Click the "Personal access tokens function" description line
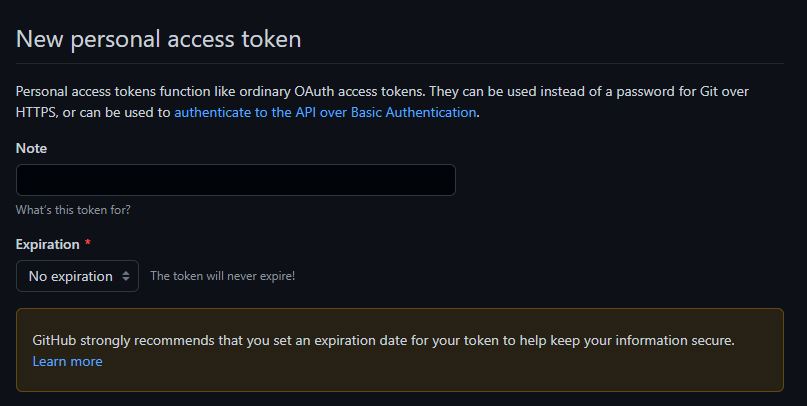The image size is (807, 406). click(x=382, y=92)
